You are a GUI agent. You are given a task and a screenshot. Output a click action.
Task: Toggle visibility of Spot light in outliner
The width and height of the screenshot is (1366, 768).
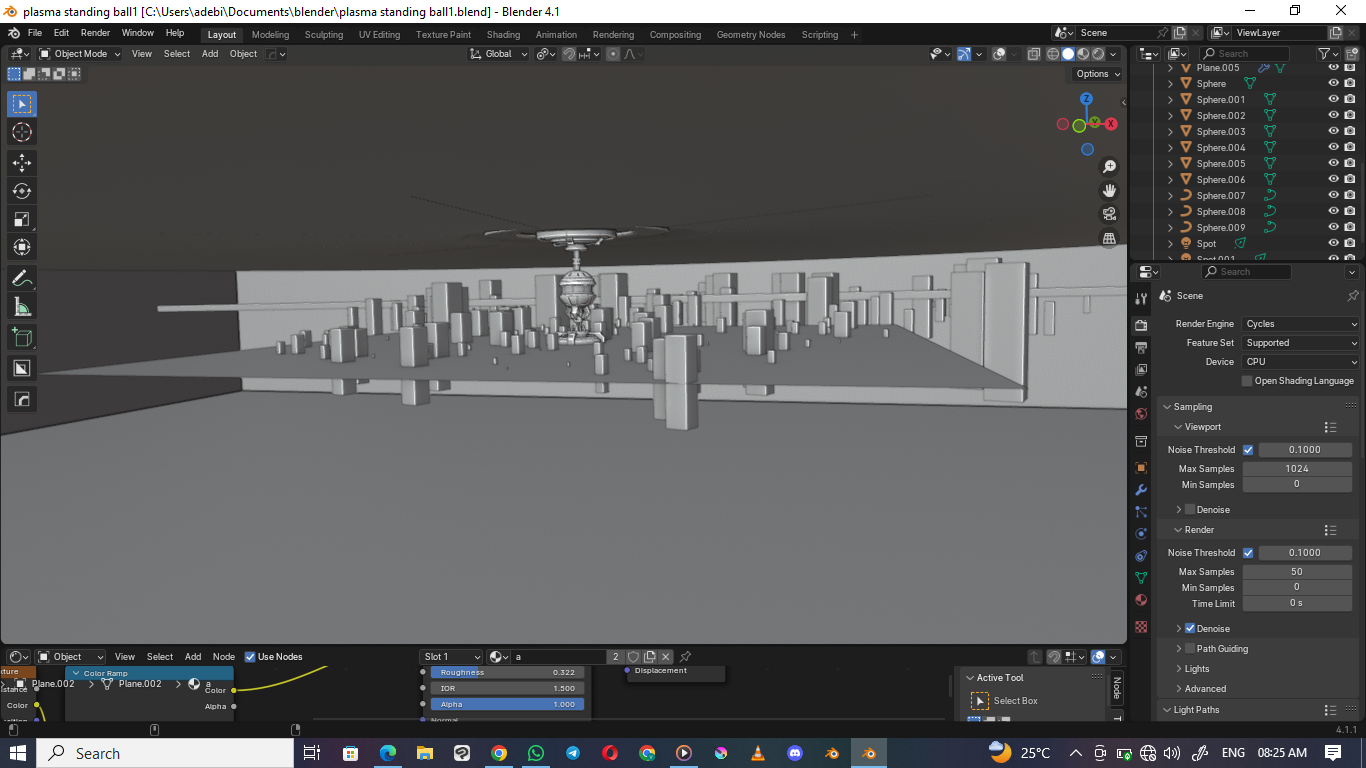coord(1333,244)
